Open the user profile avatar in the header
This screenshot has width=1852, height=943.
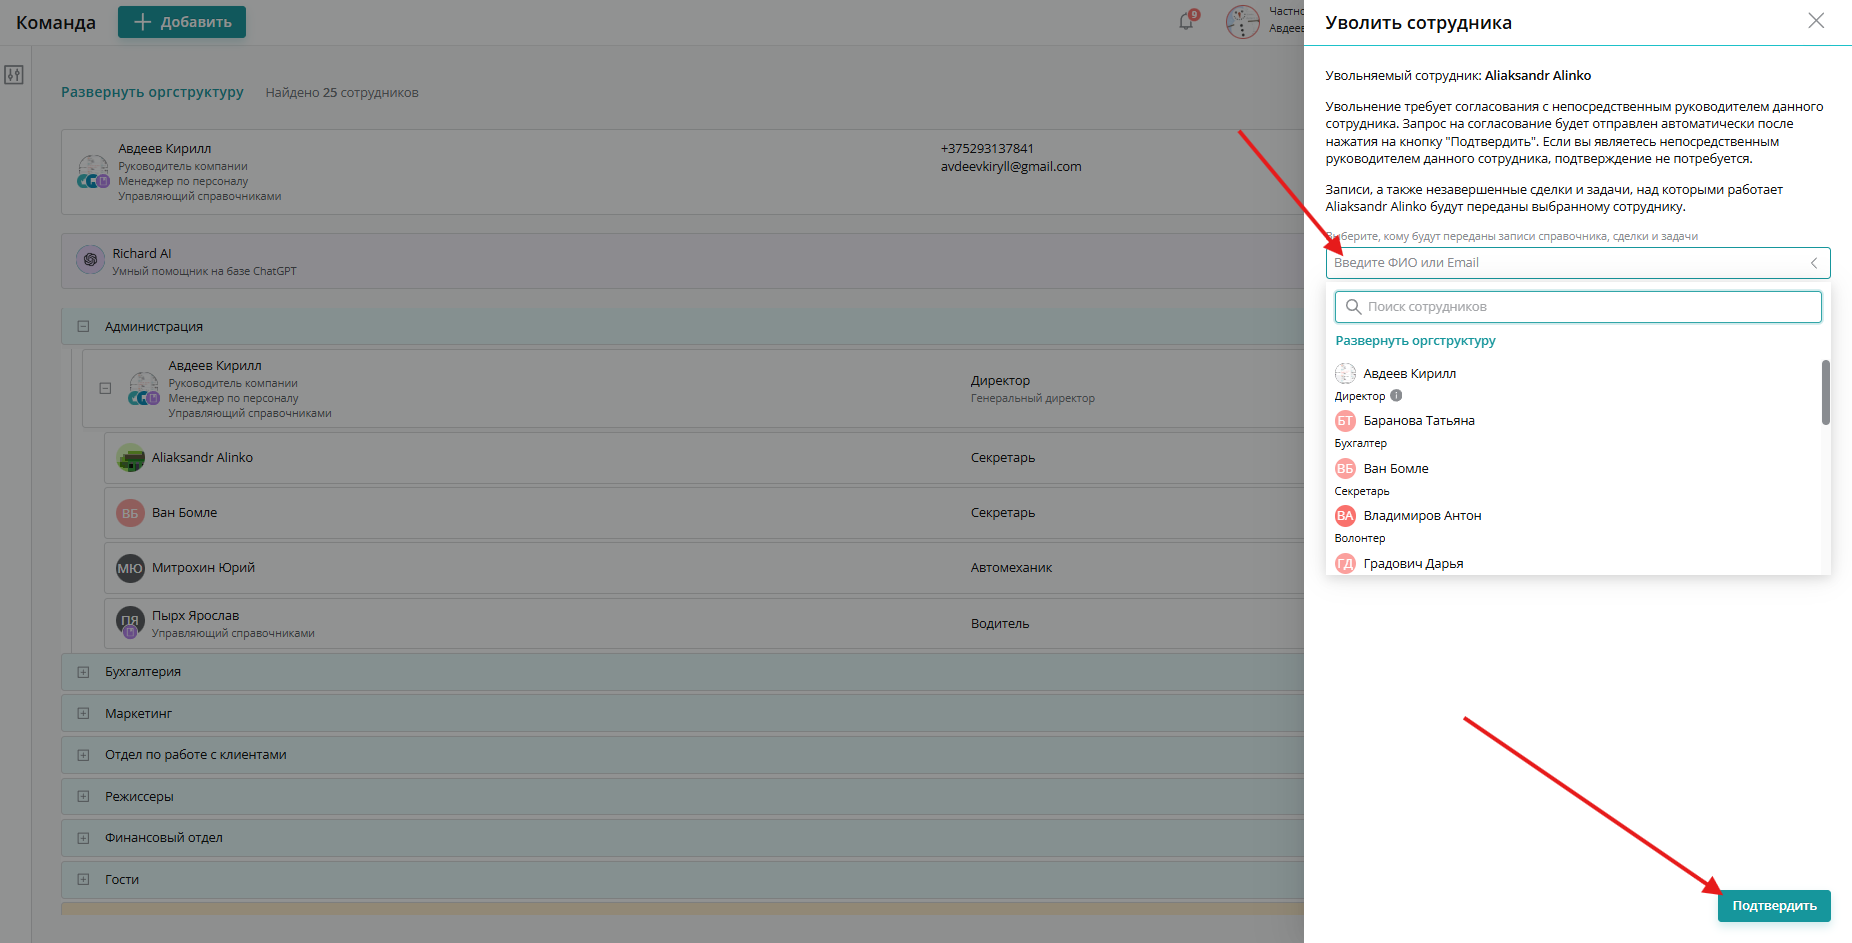[x=1243, y=21]
